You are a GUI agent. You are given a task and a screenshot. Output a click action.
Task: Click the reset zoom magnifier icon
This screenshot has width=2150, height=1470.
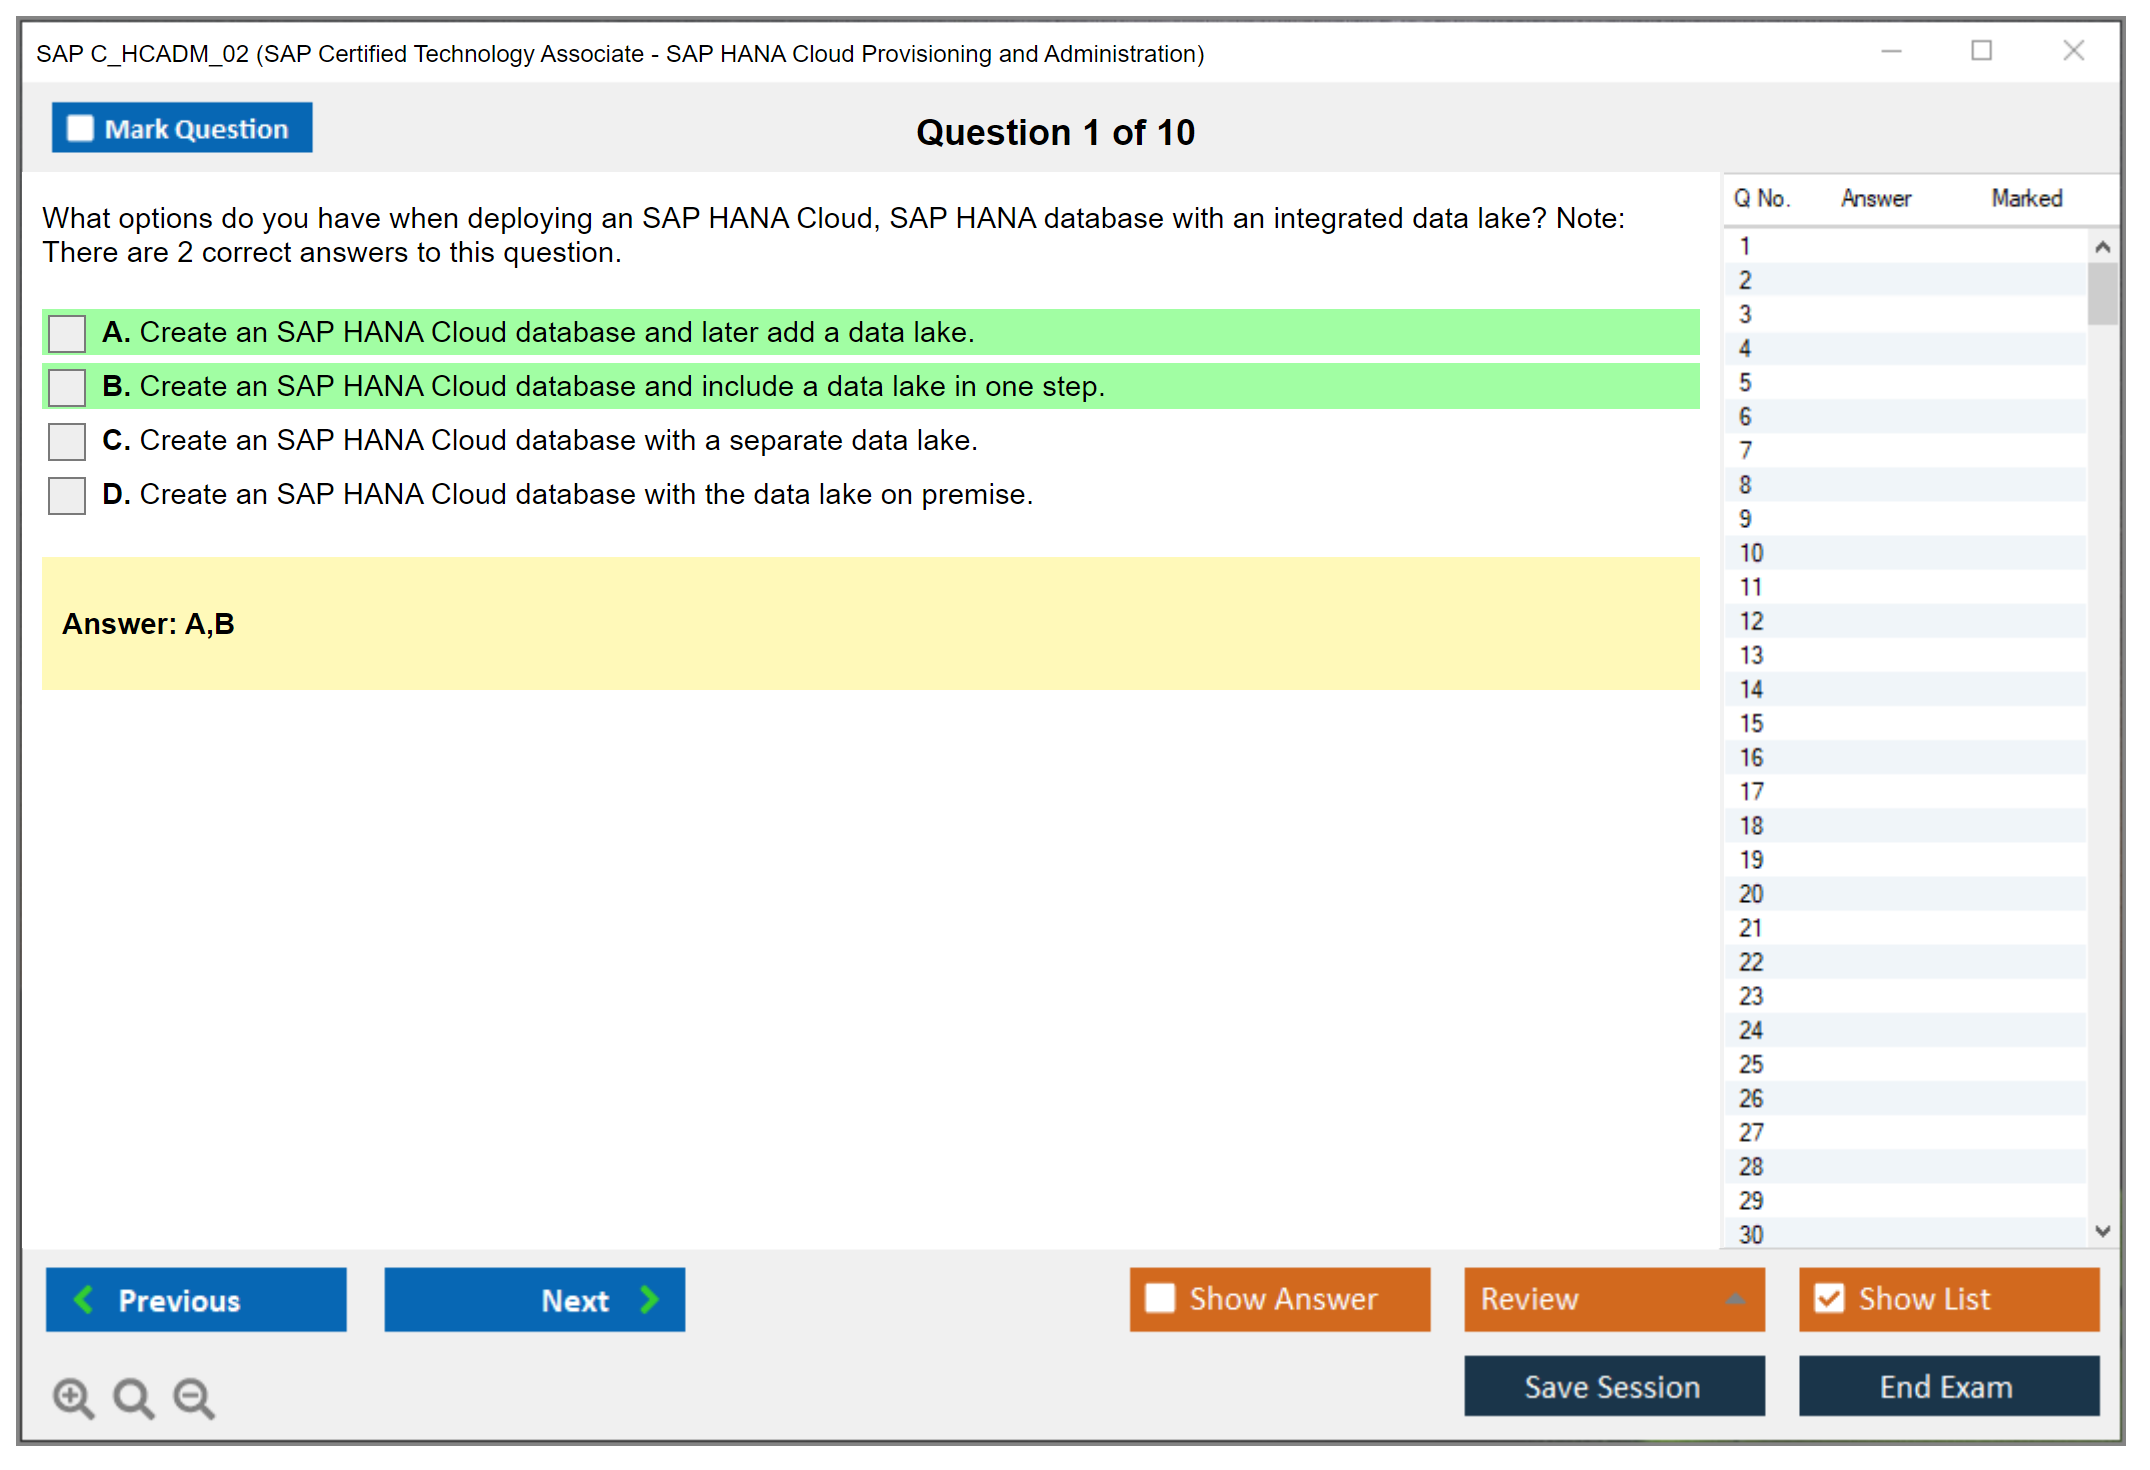(133, 1397)
